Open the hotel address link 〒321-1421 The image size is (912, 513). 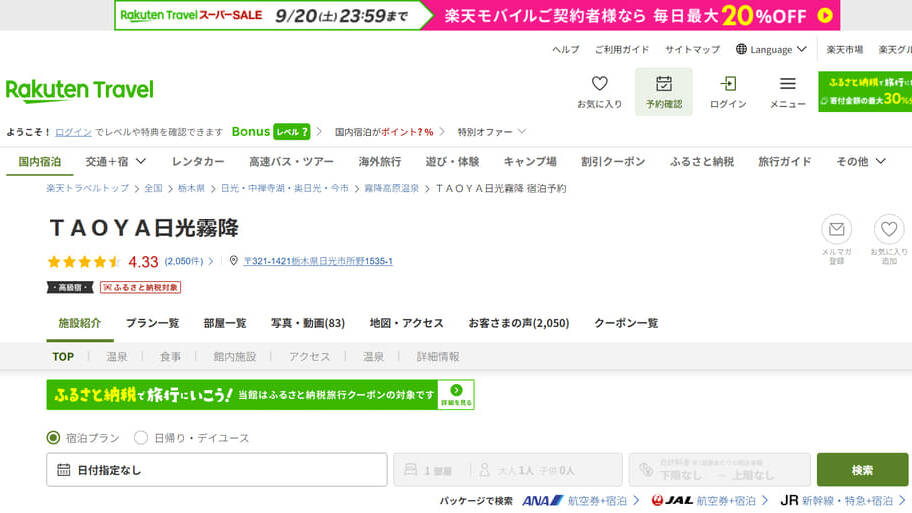pyautogui.click(x=318, y=261)
